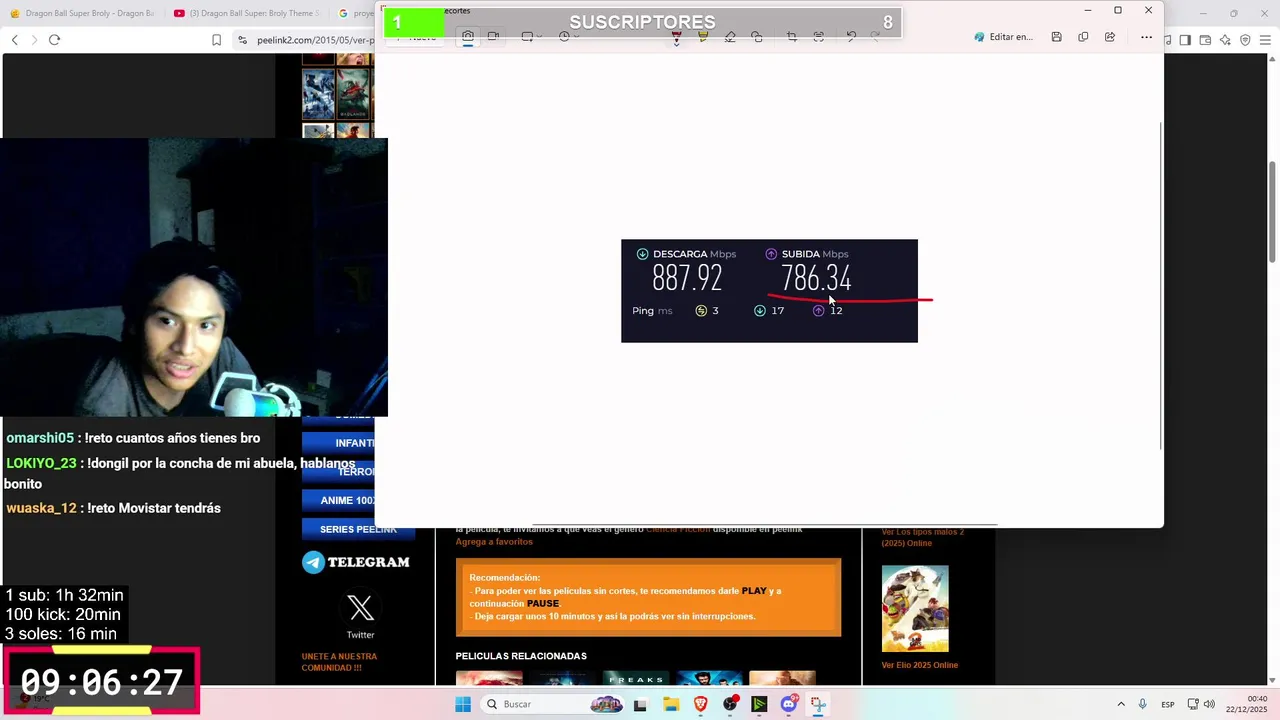Open the Windows Start menu
1280x720 pixels.
click(462, 704)
